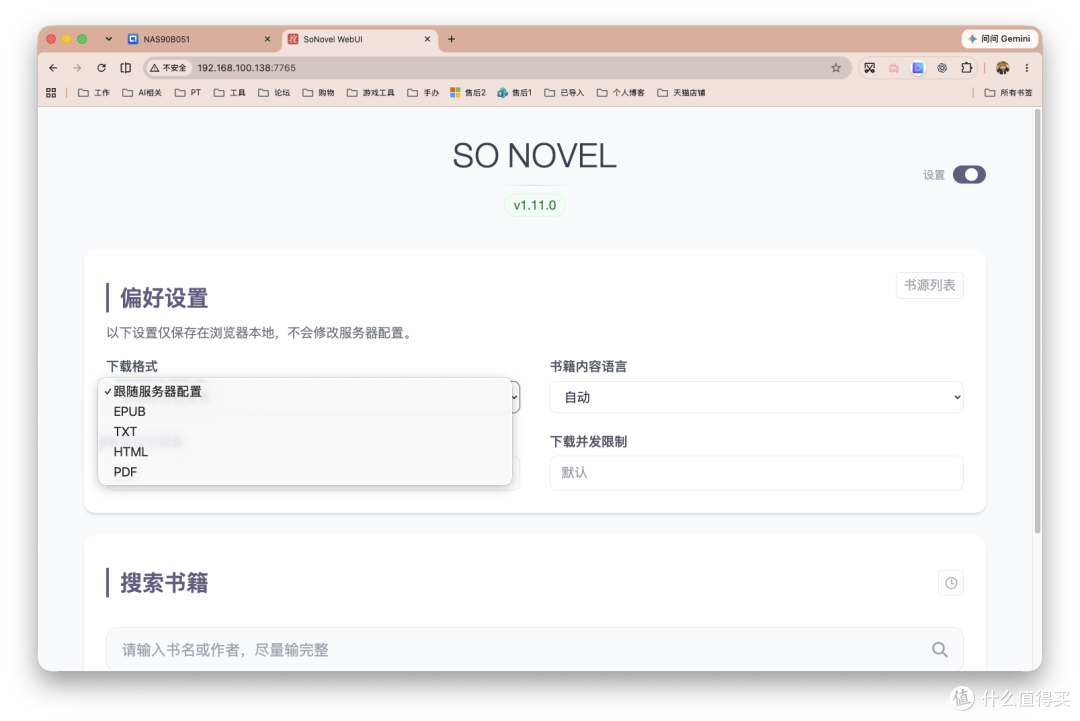Focus the book search input field
The image size is (1080, 721).
click(x=534, y=649)
